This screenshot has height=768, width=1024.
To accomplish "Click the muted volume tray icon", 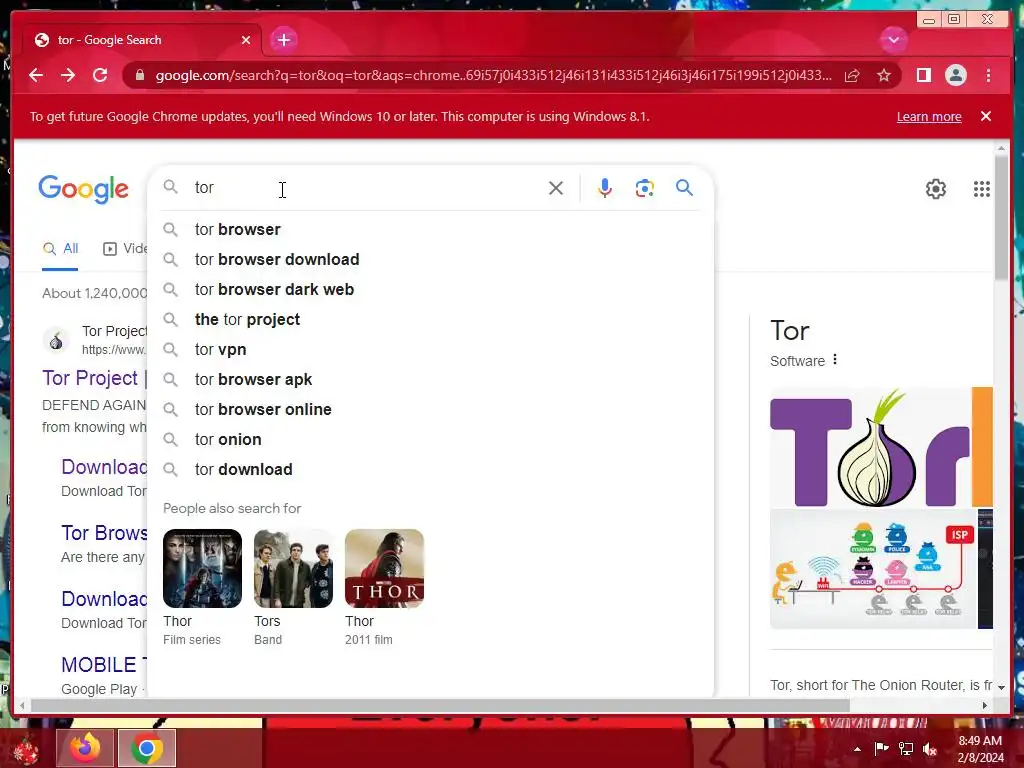I will coord(930,748).
